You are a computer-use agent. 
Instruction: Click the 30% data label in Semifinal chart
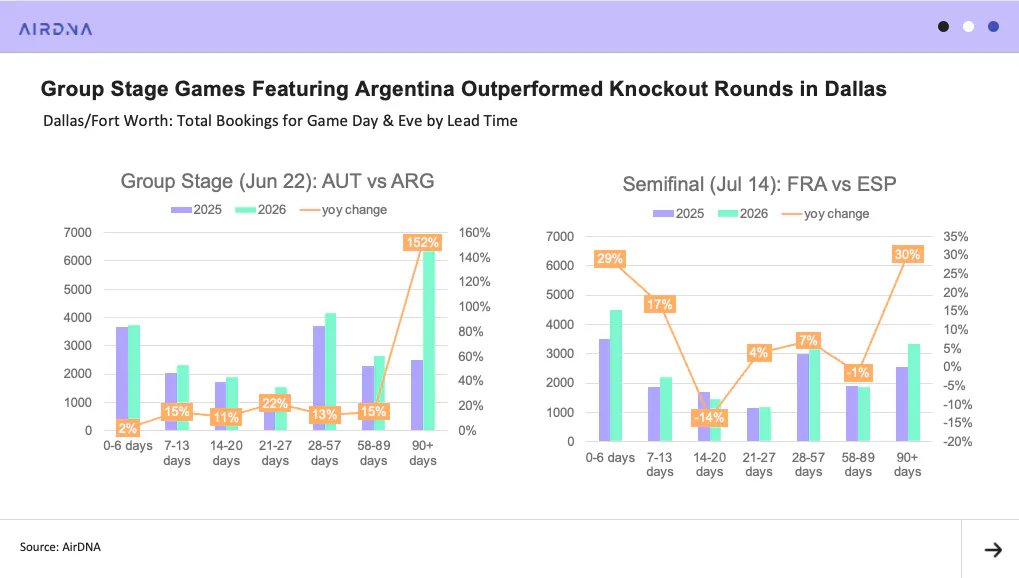click(x=907, y=254)
